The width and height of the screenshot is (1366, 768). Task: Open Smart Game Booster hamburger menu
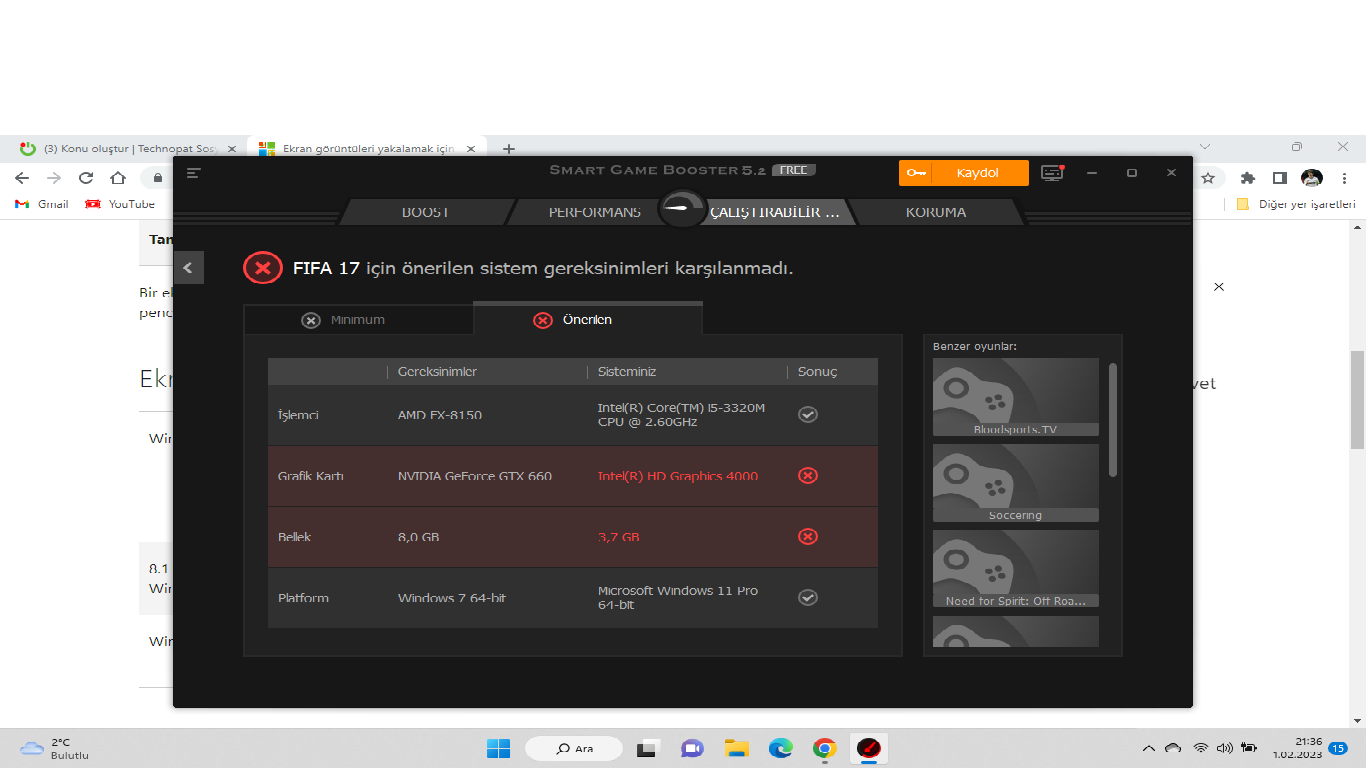click(194, 173)
